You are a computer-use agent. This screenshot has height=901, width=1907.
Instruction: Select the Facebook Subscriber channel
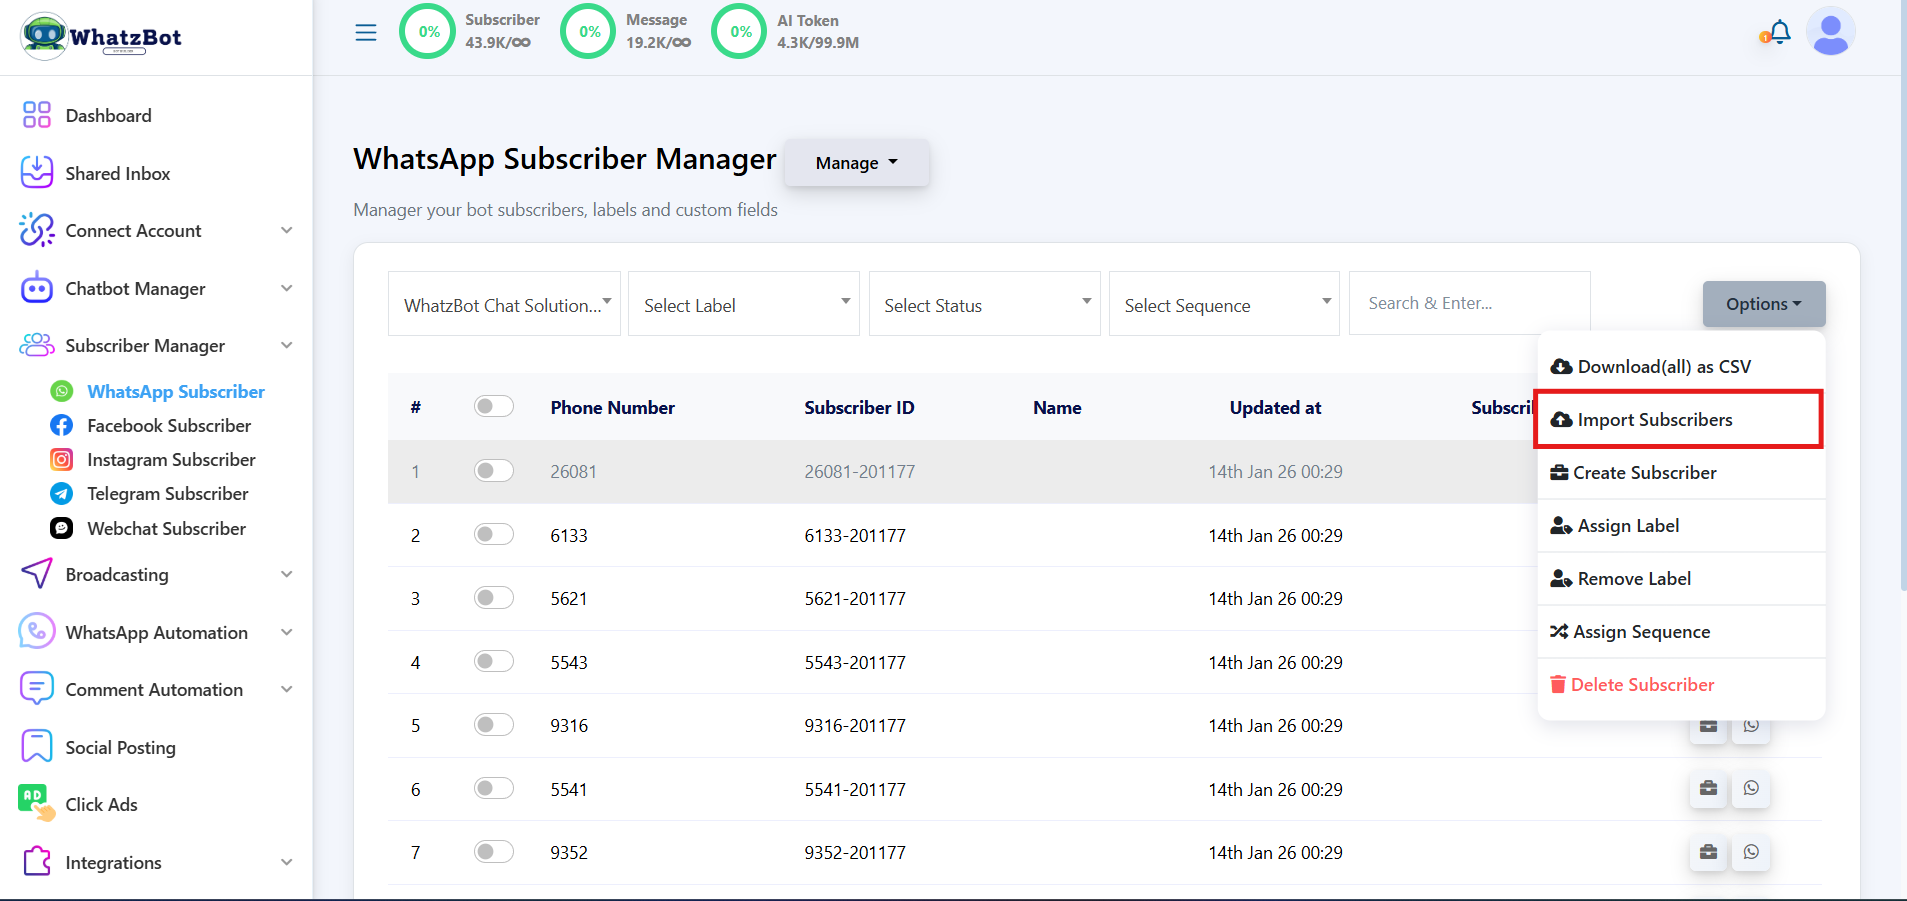pyautogui.click(x=167, y=425)
